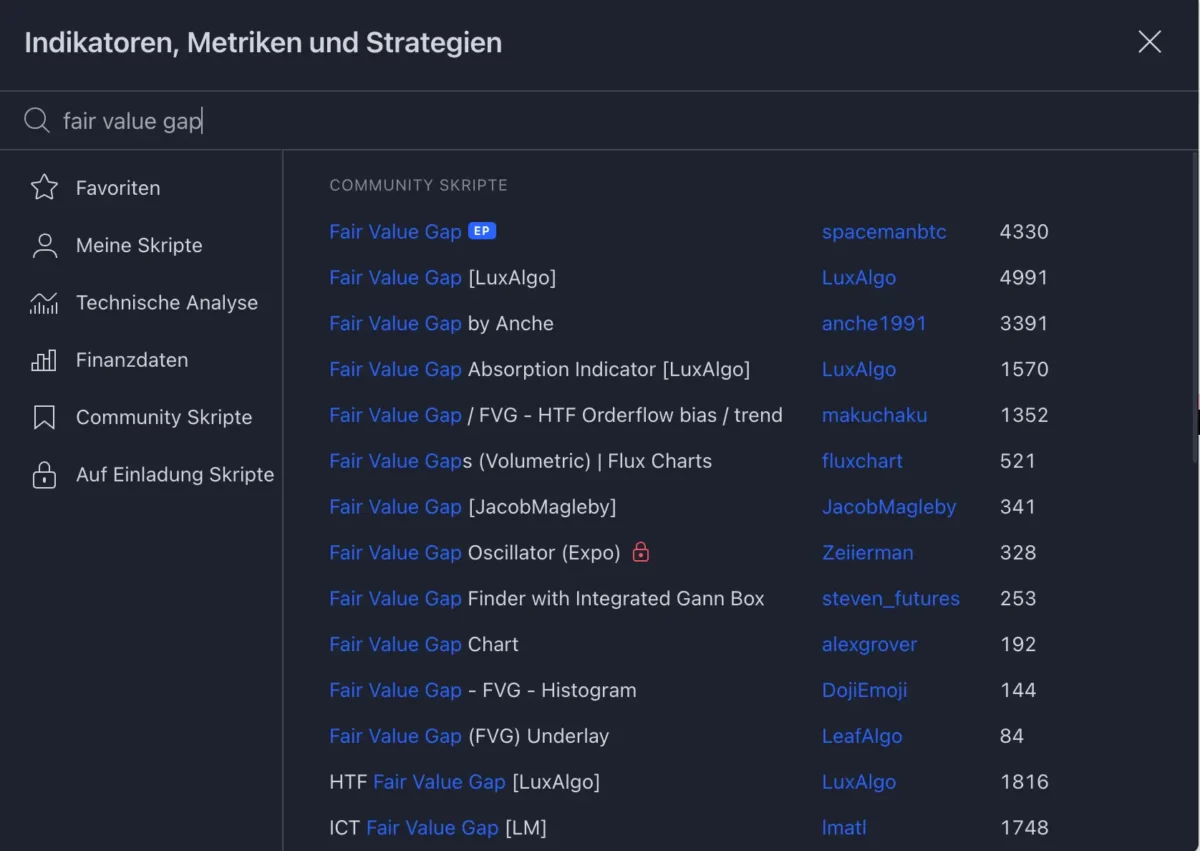Open Meine Skripte via the person icon
This screenshot has height=851, width=1200.
(44, 245)
